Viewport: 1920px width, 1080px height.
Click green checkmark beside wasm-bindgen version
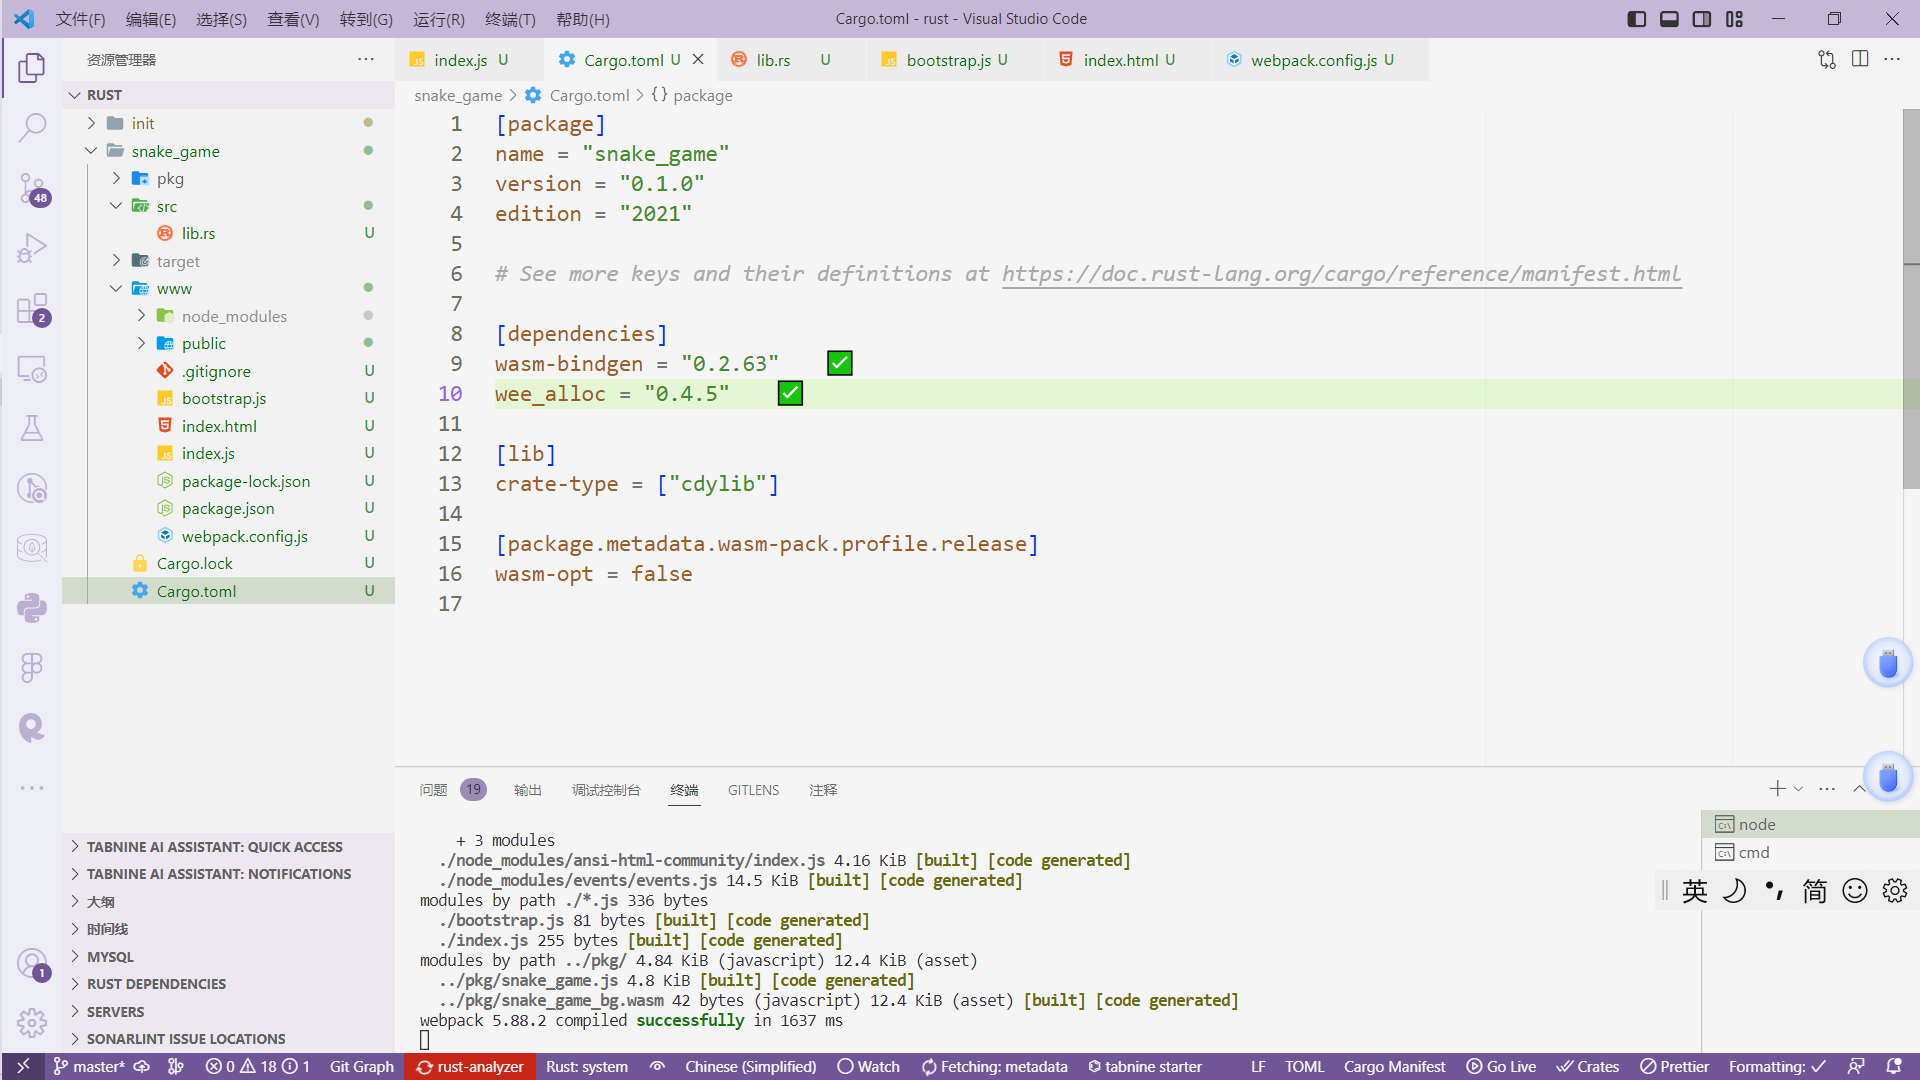tap(840, 363)
